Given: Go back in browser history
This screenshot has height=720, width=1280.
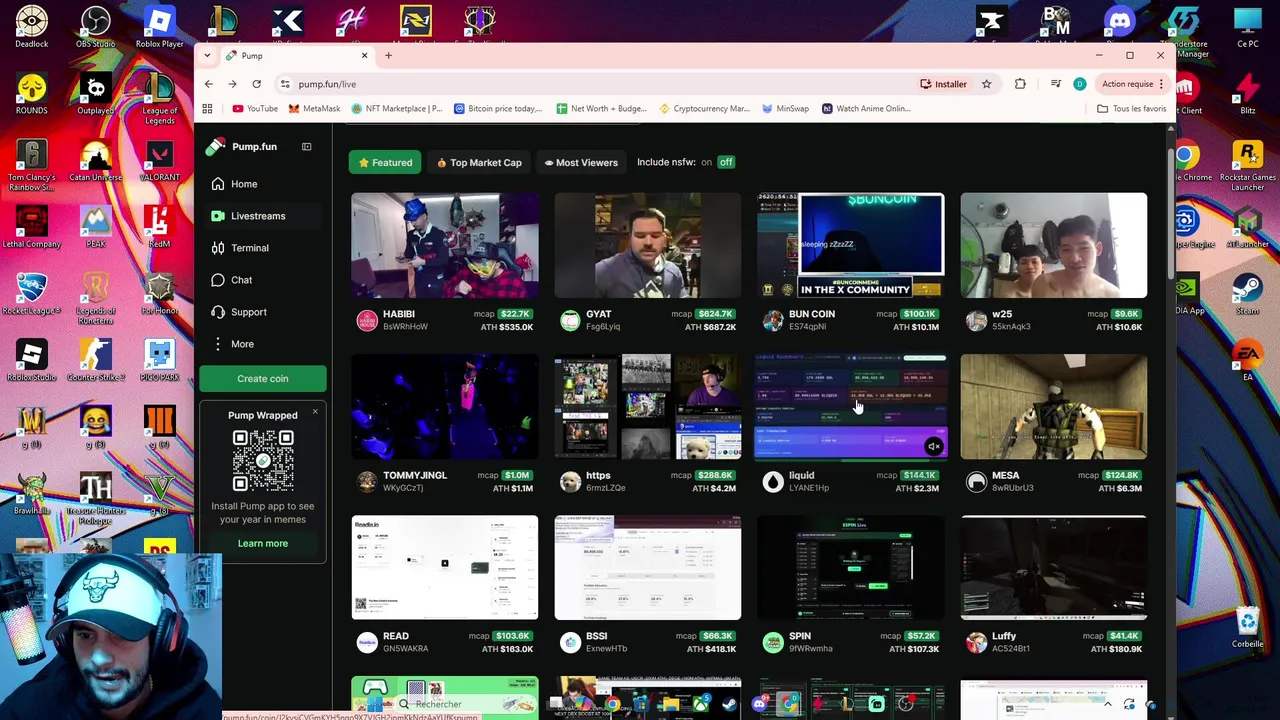Looking at the screenshot, I should click(209, 84).
